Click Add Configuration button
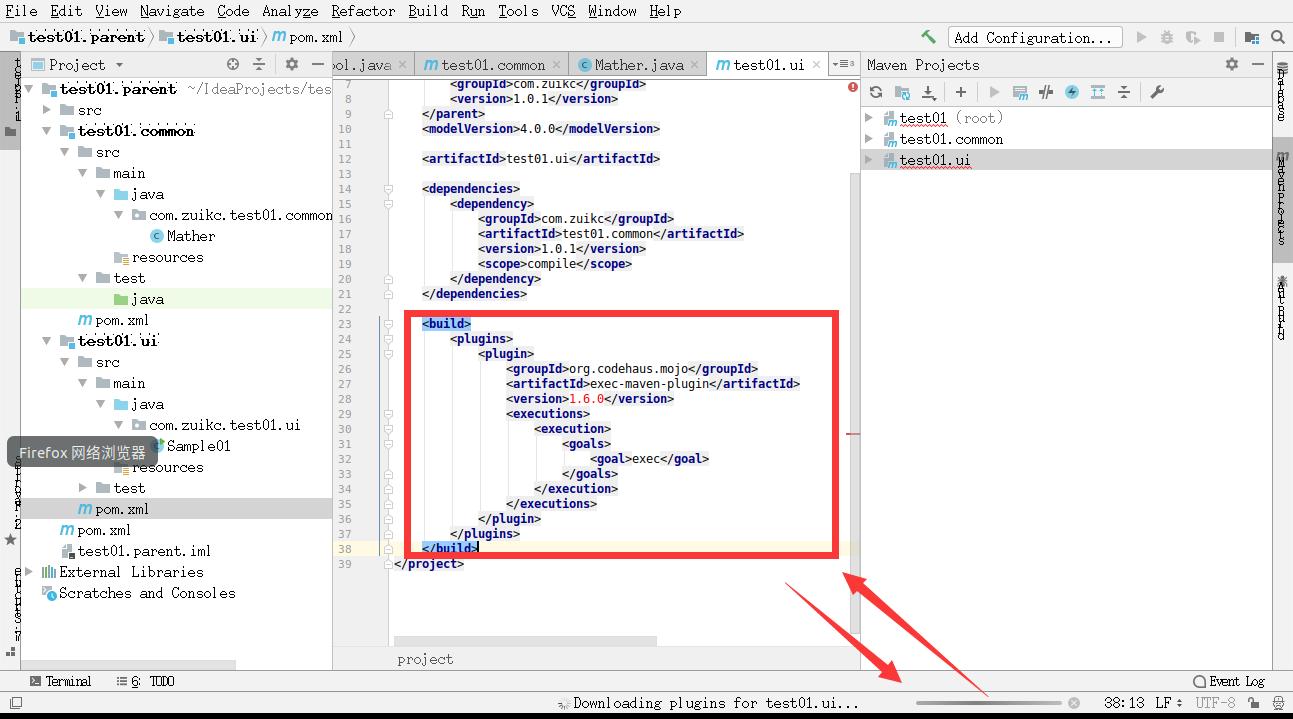The height and width of the screenshot is (719, 1293). pos(1035,37)
